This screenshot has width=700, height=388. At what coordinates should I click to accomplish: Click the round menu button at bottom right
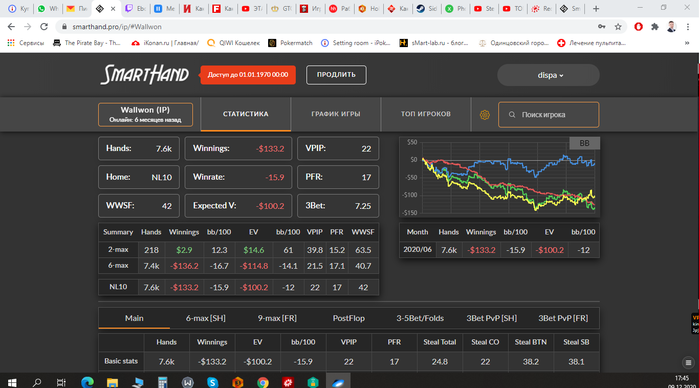click(688, 362)
